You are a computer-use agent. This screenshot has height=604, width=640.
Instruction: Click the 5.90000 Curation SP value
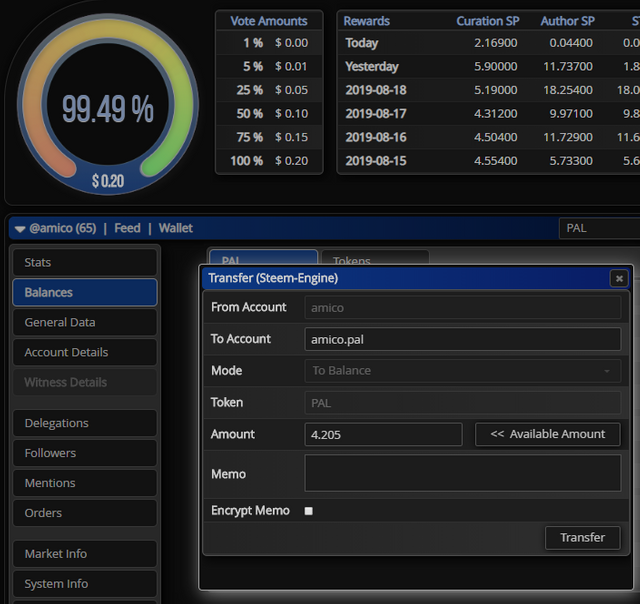[x=496, y=67]
